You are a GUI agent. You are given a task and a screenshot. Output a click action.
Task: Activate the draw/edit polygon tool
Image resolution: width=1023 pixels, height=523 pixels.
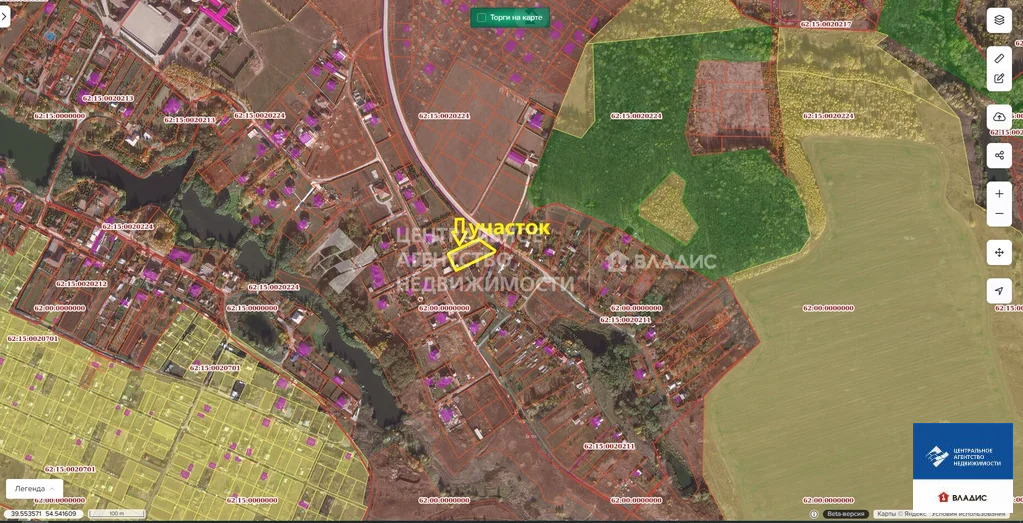click(998, 79)
